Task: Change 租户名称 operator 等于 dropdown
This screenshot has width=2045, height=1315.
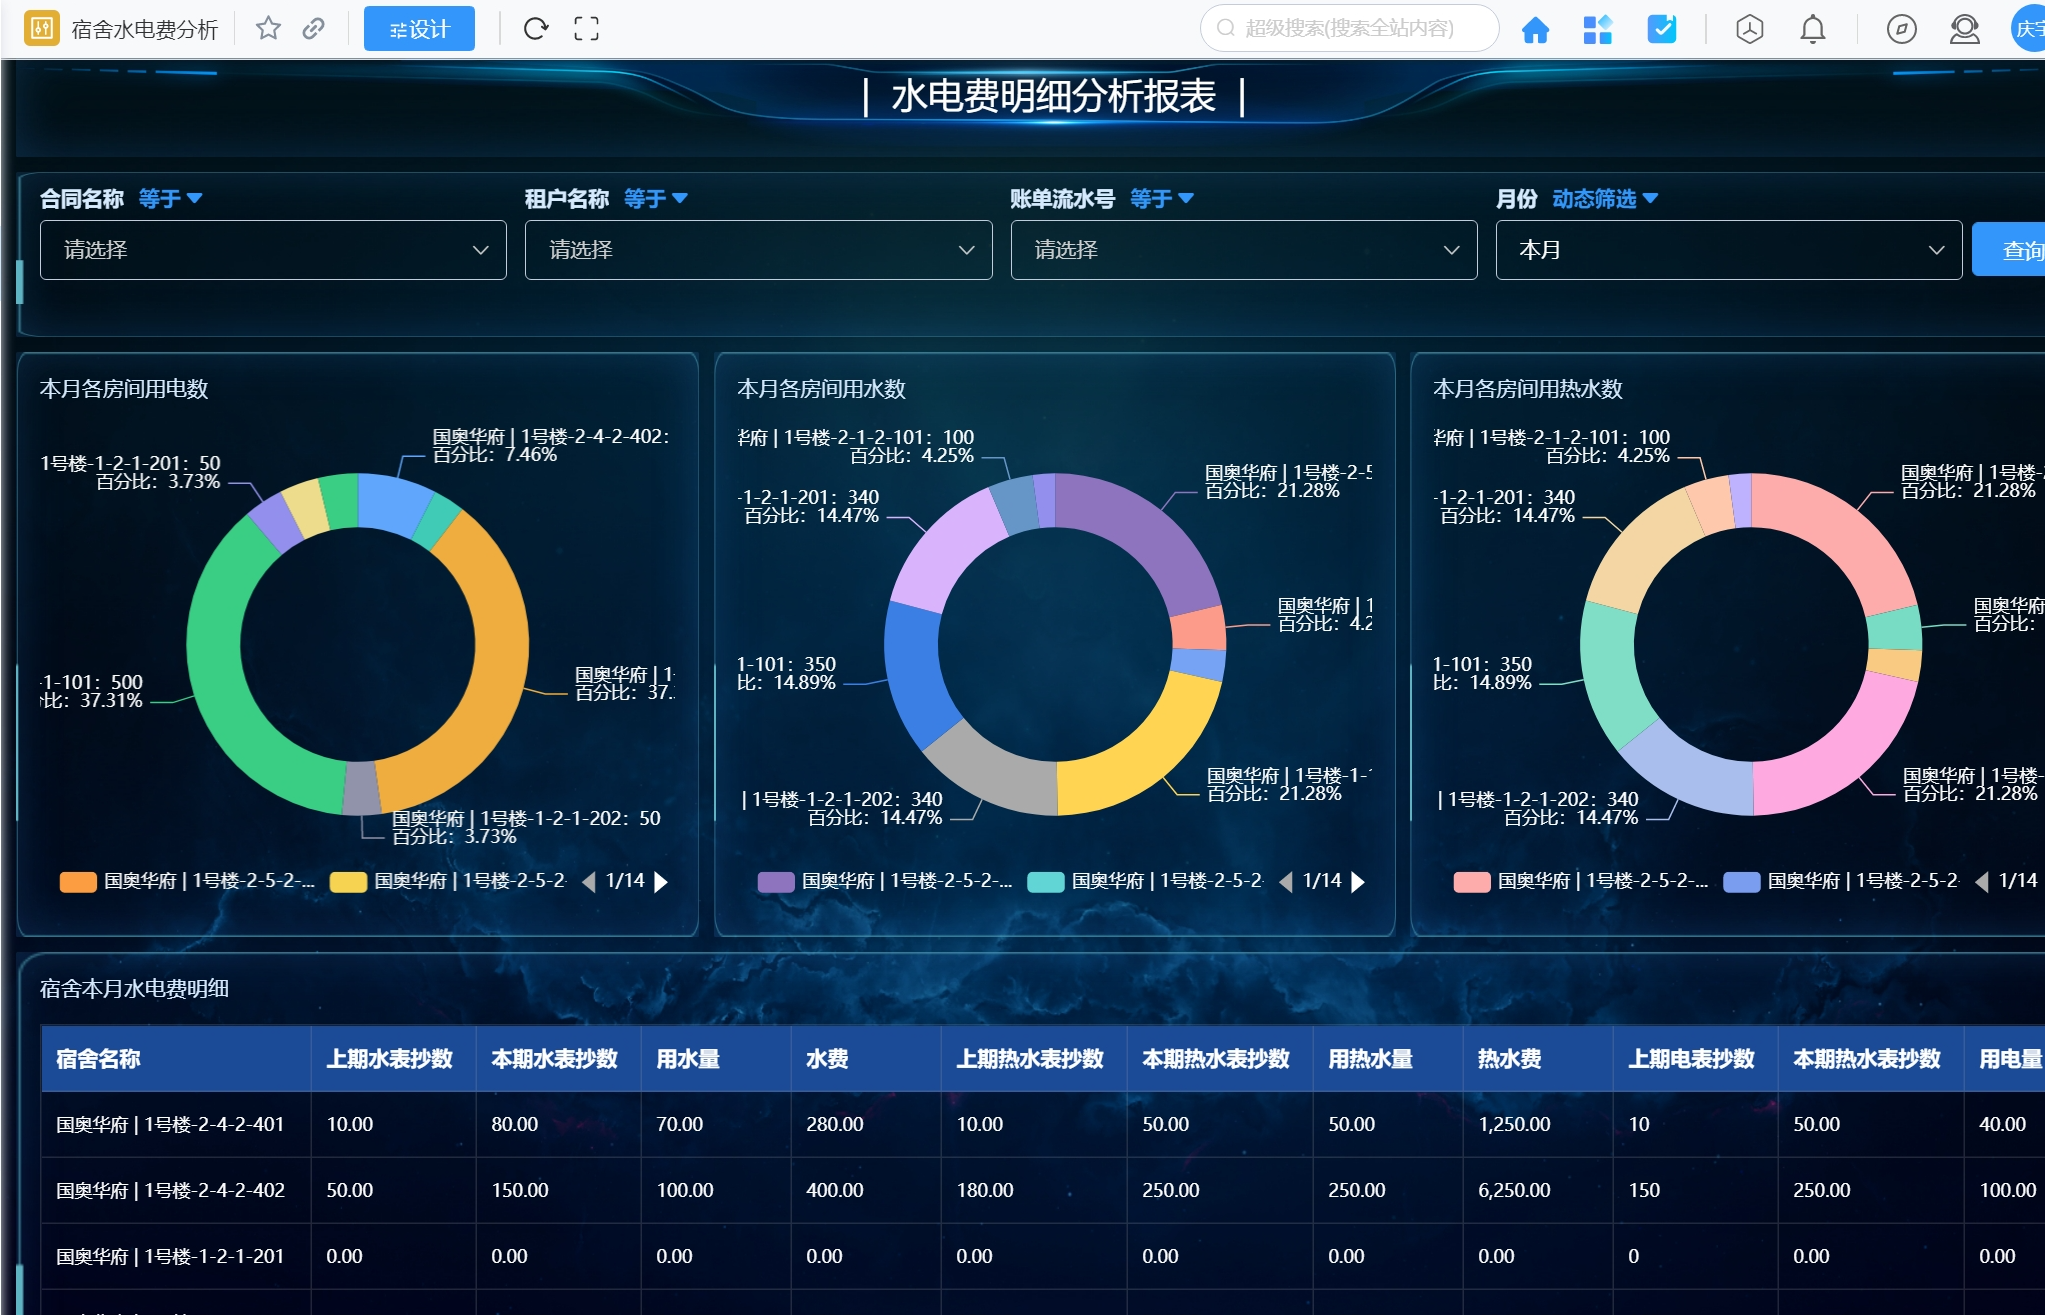Action: coord(656,198)
